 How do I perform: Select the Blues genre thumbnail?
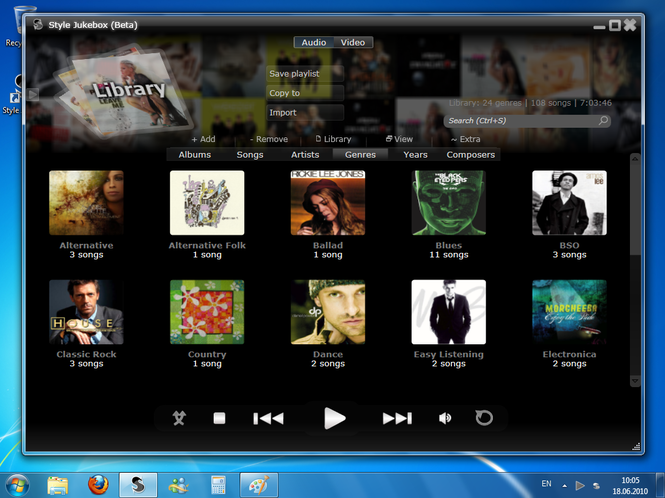click(449, 203)
